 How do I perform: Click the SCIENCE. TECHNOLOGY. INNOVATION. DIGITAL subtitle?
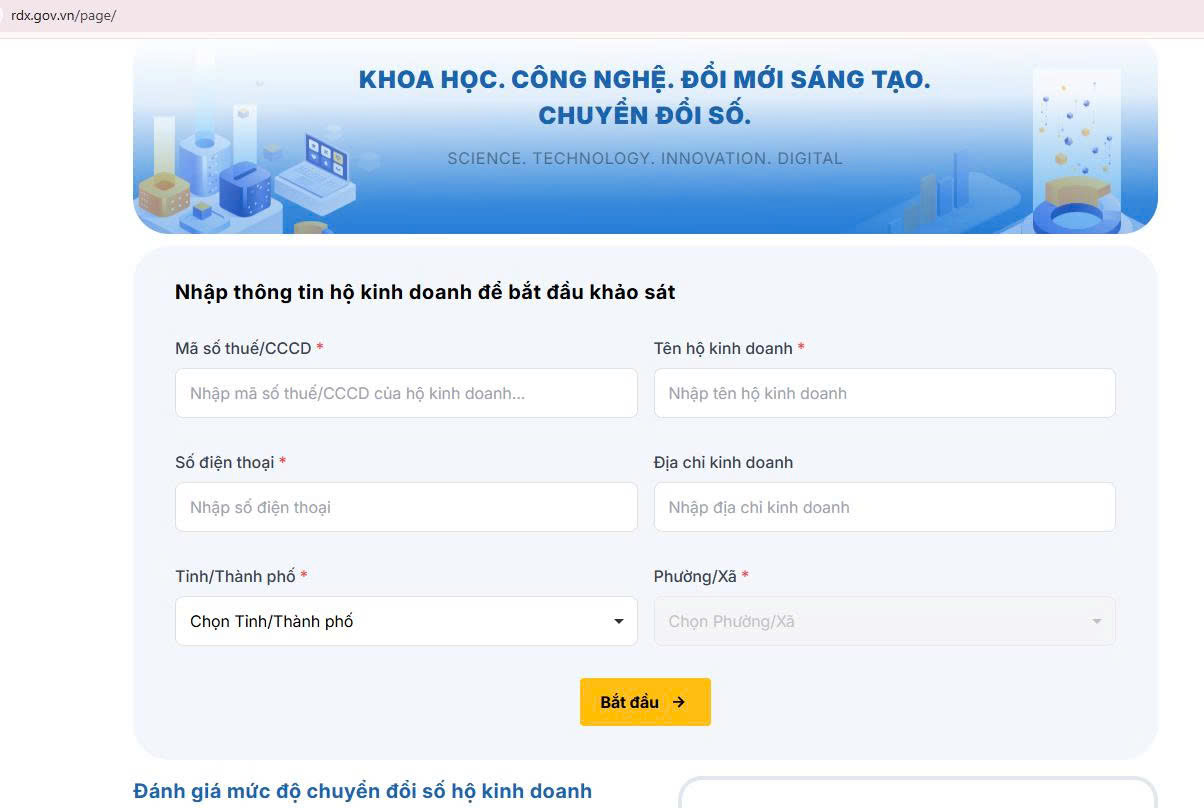click(x=645, y=158)
